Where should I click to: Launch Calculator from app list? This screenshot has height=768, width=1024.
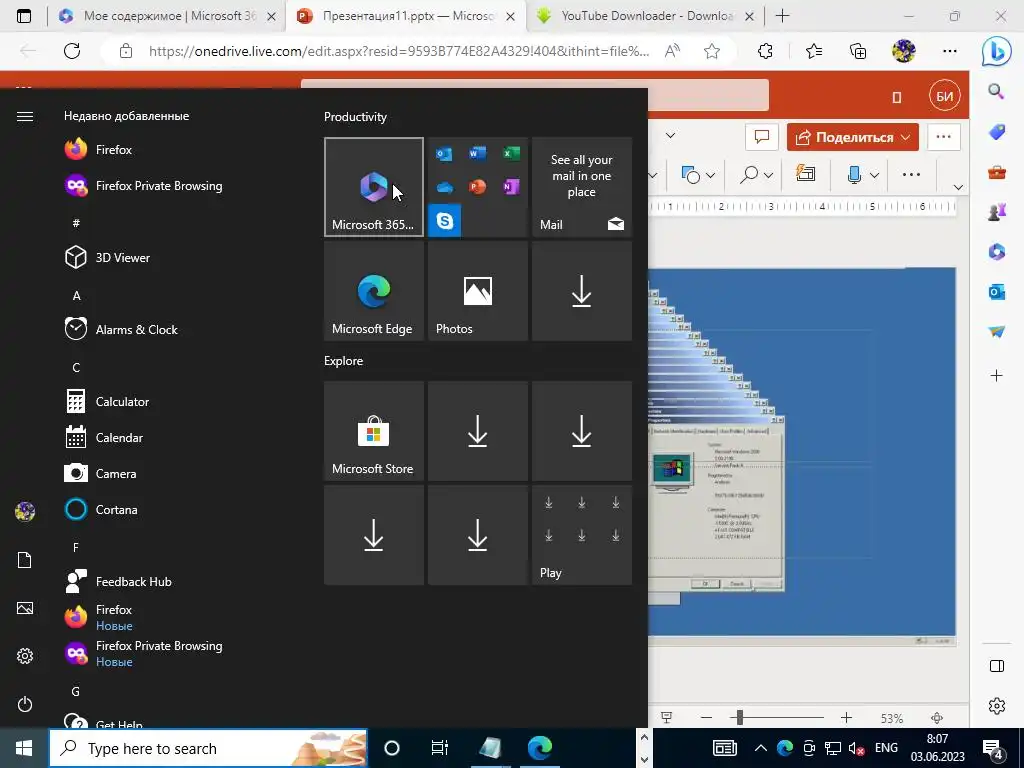(x=108, y=402)
